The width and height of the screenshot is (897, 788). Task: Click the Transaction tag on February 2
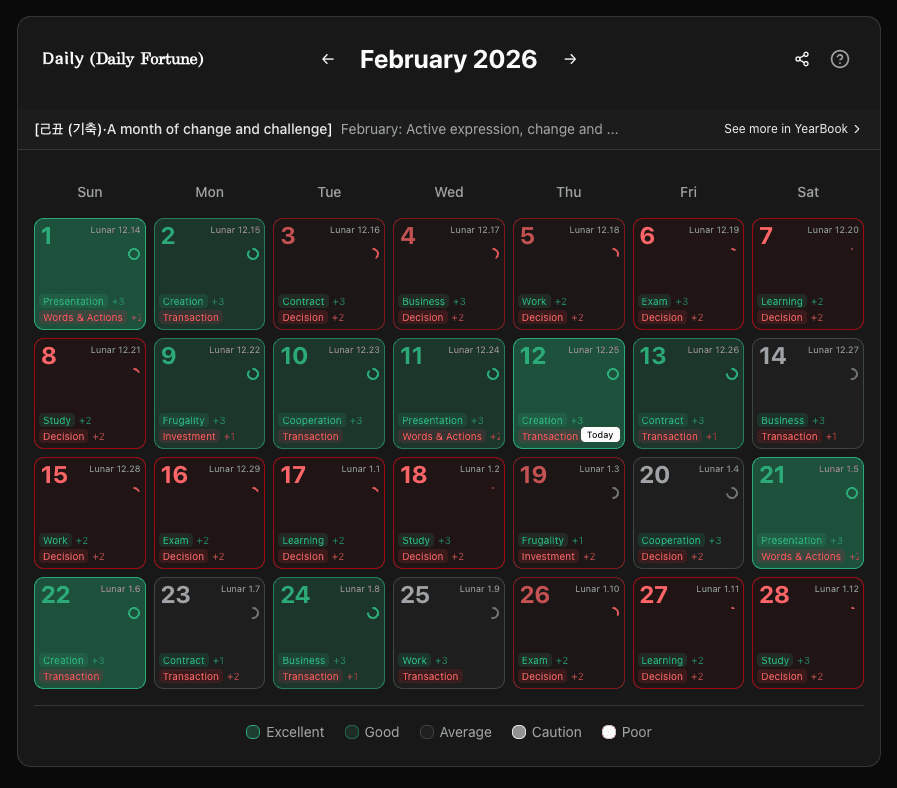pyautogui.click(x=189, y=317)
